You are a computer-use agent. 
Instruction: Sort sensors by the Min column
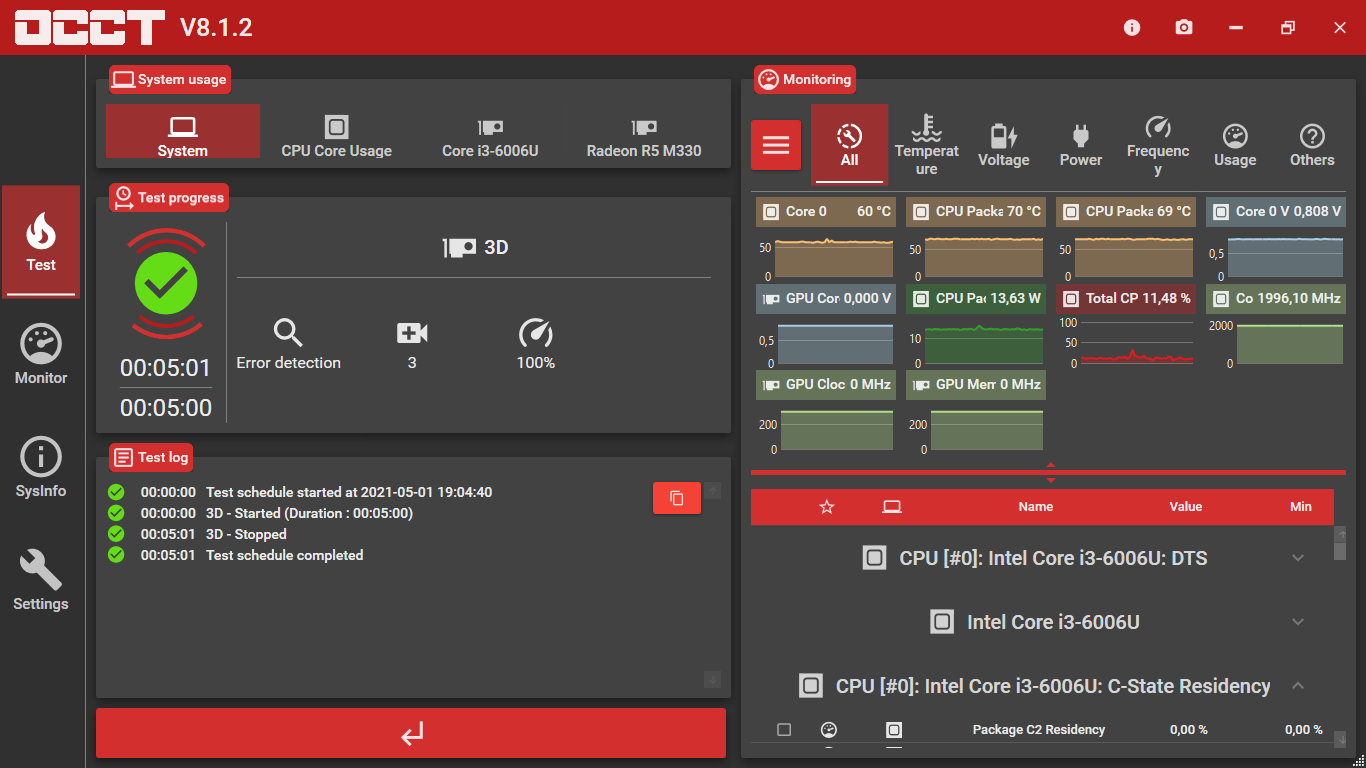tap(1301, 507)
